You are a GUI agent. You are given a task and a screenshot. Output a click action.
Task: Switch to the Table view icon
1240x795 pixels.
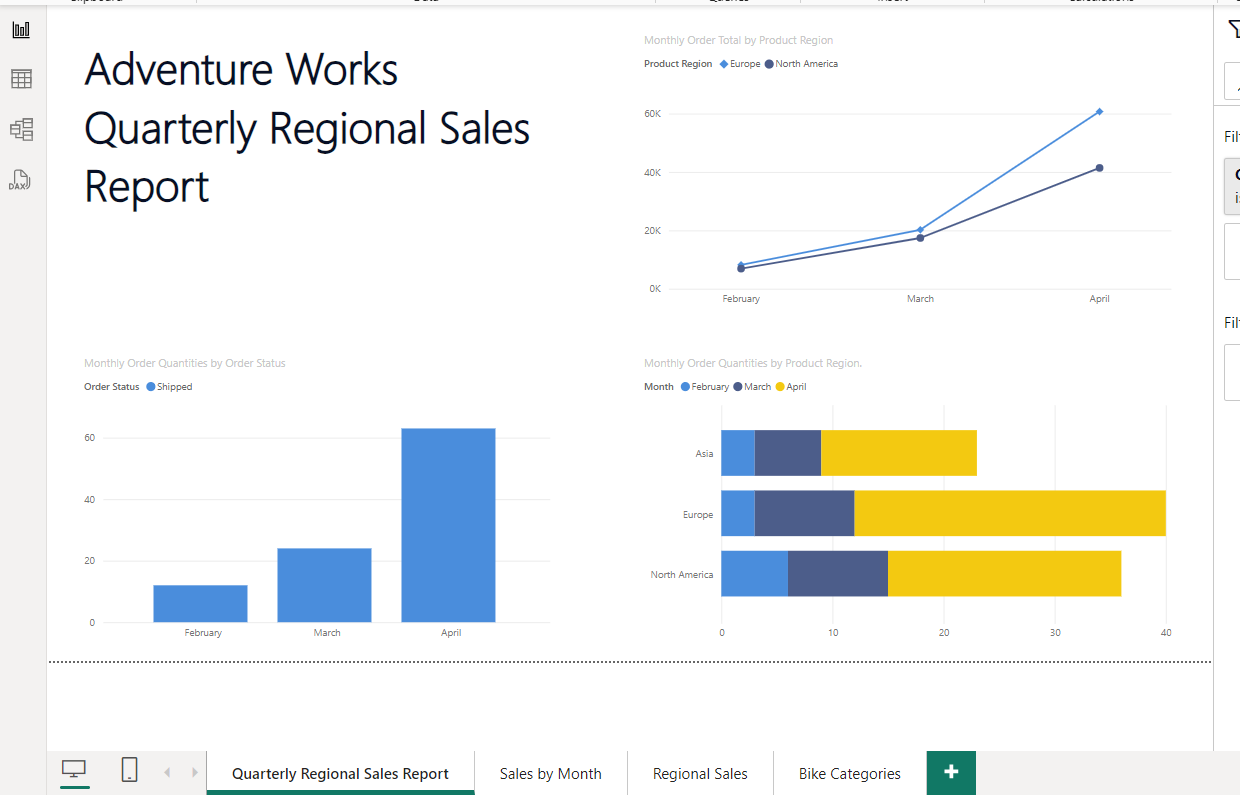point(21,79)
